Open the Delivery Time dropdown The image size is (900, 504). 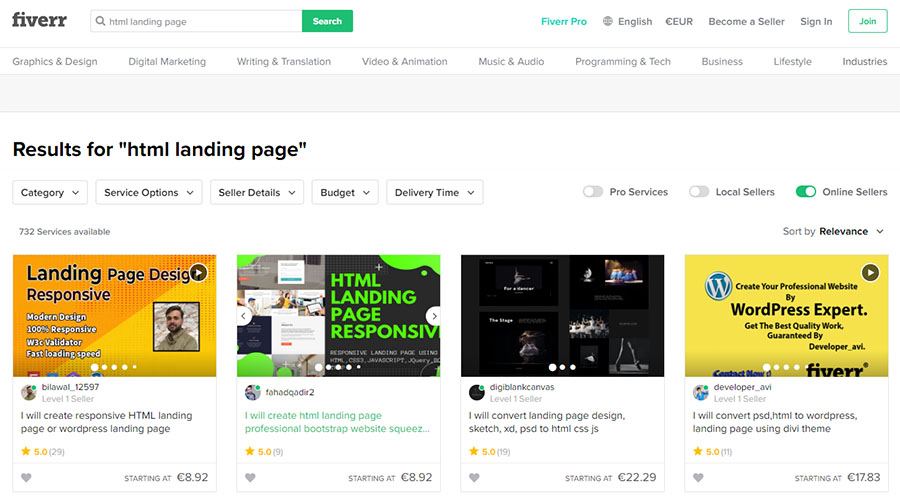click(x=435, y=192)
